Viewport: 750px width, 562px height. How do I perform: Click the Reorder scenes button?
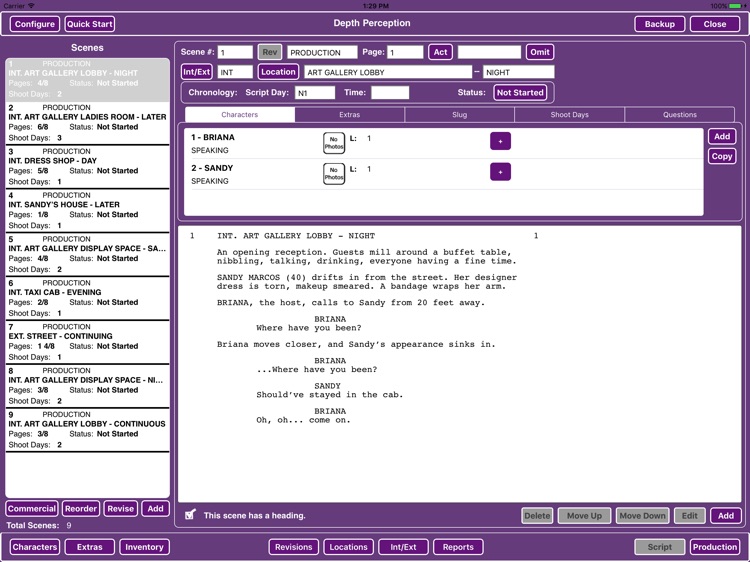coord(81,508)
